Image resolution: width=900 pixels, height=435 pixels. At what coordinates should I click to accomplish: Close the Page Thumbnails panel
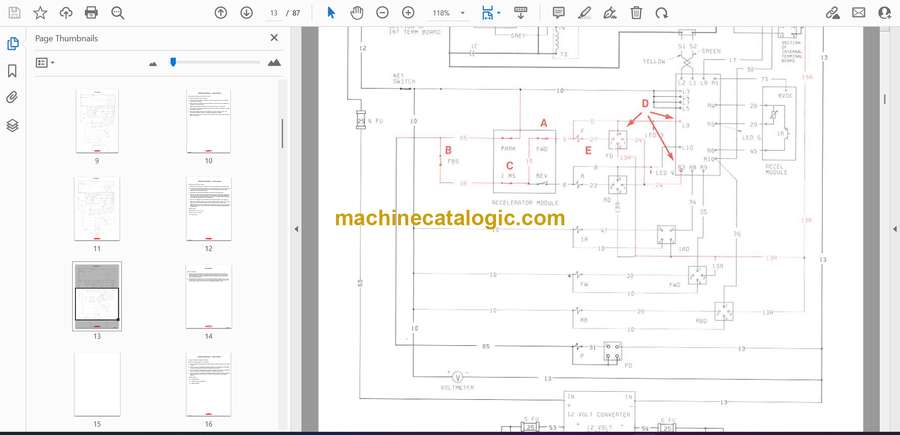(x=274, y=38)
